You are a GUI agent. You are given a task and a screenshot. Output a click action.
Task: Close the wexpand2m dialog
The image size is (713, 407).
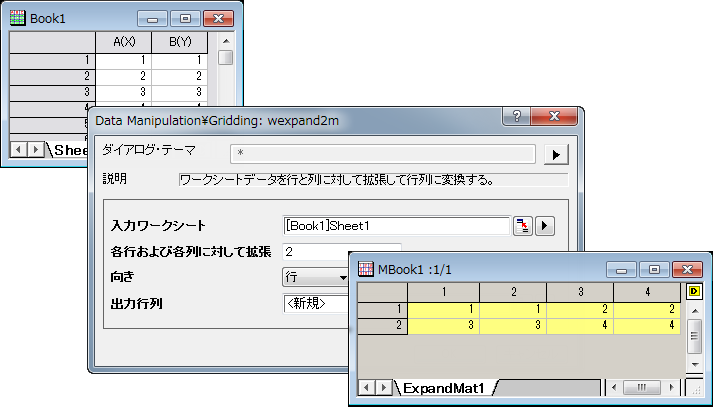[x=554, y=116]
